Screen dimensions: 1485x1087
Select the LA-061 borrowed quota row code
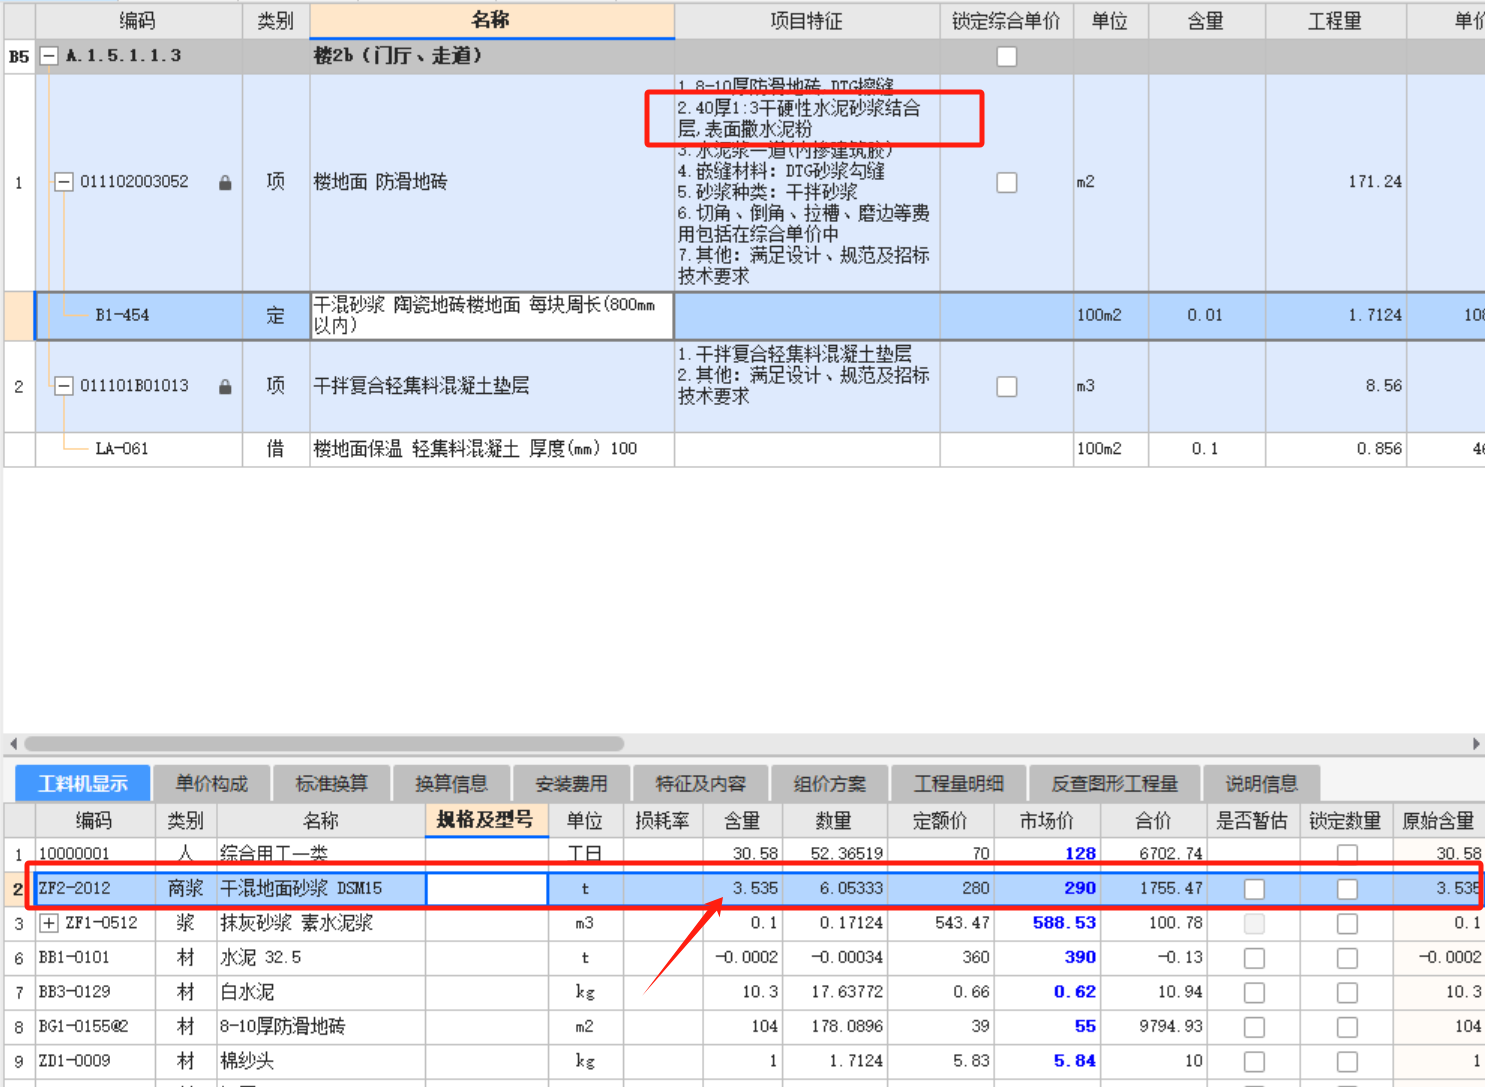coord(122,449)
